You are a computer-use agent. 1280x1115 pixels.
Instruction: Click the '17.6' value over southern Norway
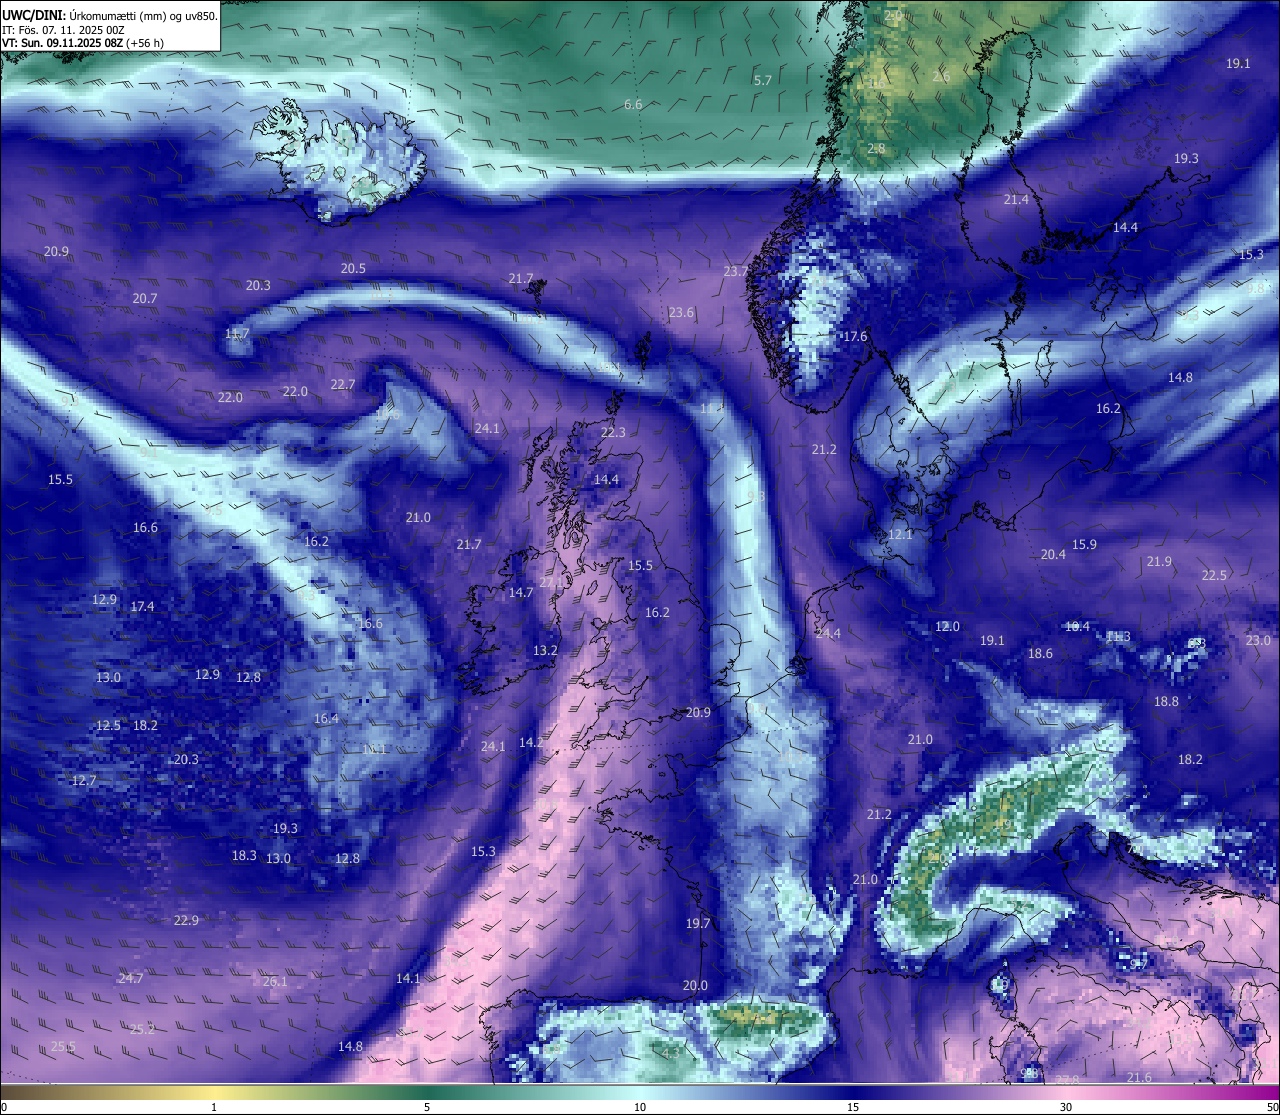coord(855,337)
